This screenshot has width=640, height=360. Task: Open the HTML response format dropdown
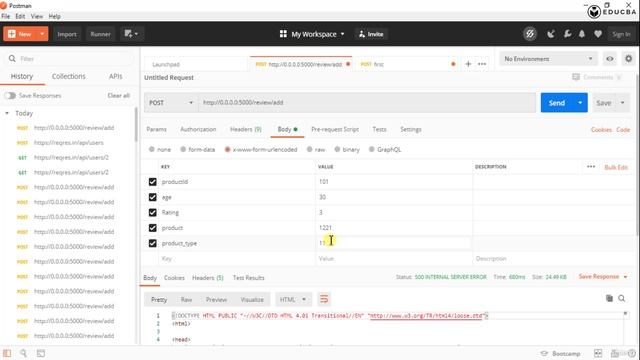point(293,299)
